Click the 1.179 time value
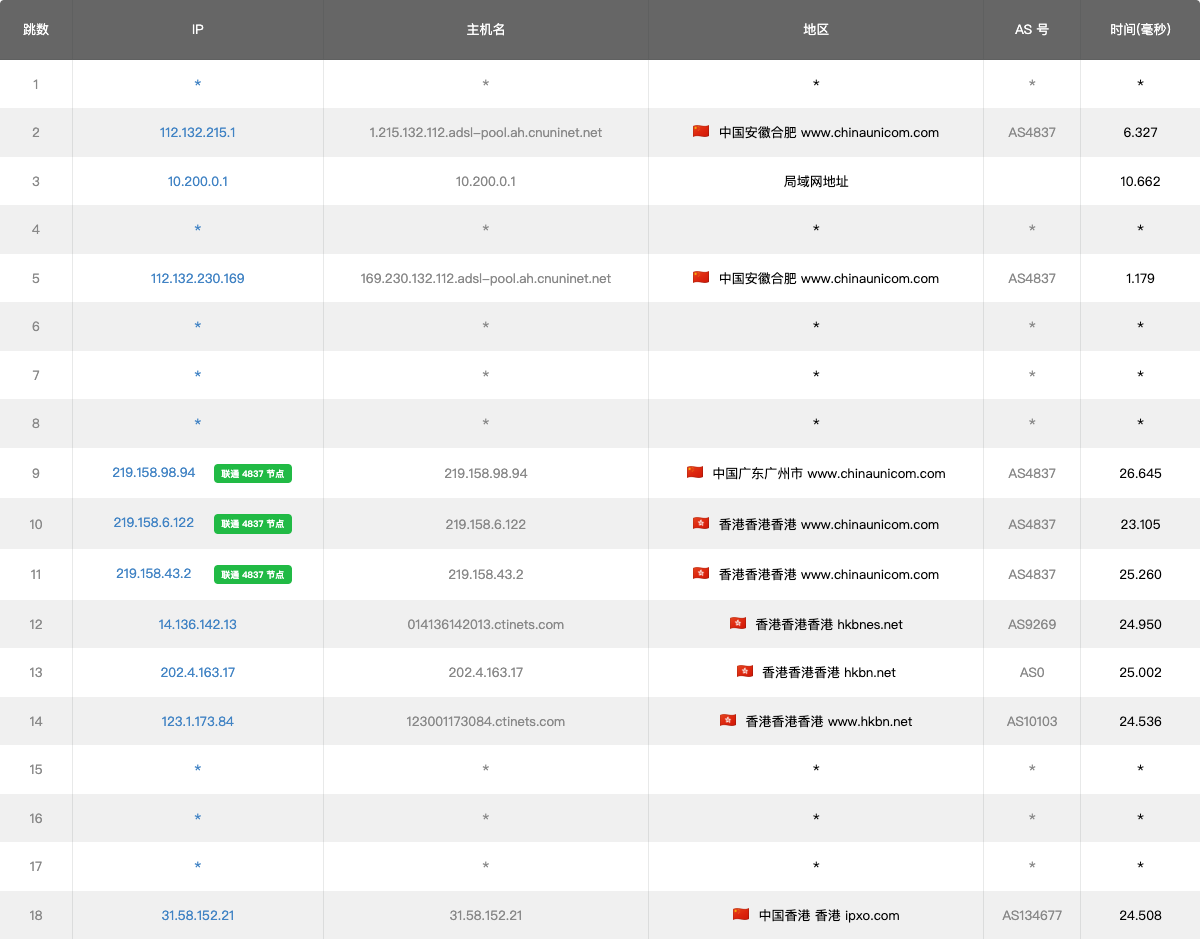The width and height of the screenshot is (1200, 939). [x=1140, y=278]
